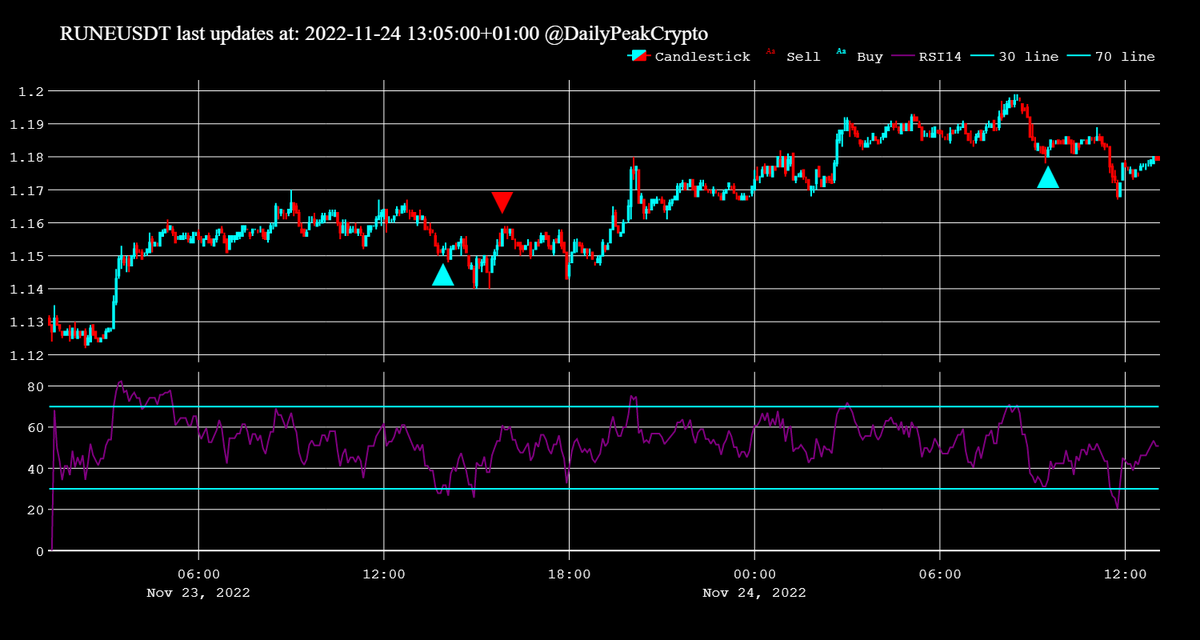Toggle the 70 line legend entry
Image resolution: width=1200 pixels, height=640 pixels.
point(1111,57)
